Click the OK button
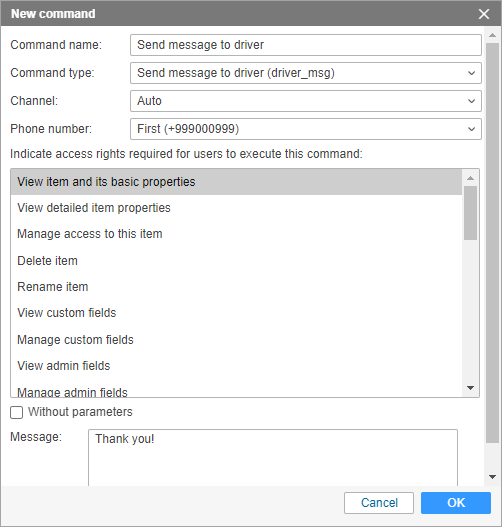This screenshot has width=502, height=527. (x=456, y=503)
